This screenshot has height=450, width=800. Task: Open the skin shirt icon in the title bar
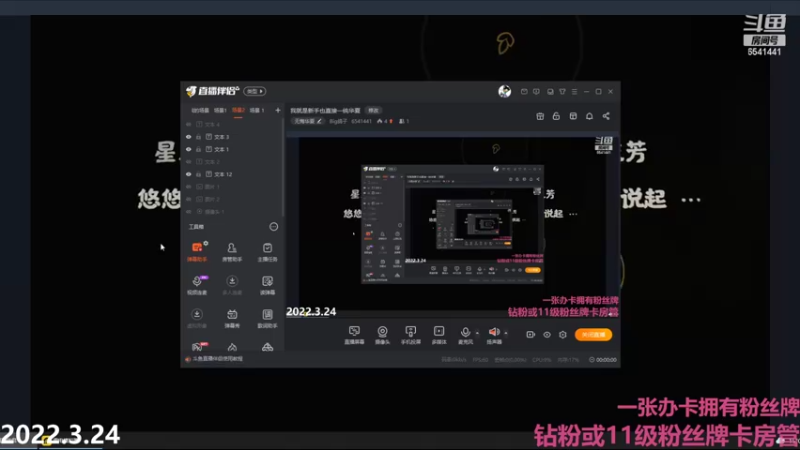562,92
